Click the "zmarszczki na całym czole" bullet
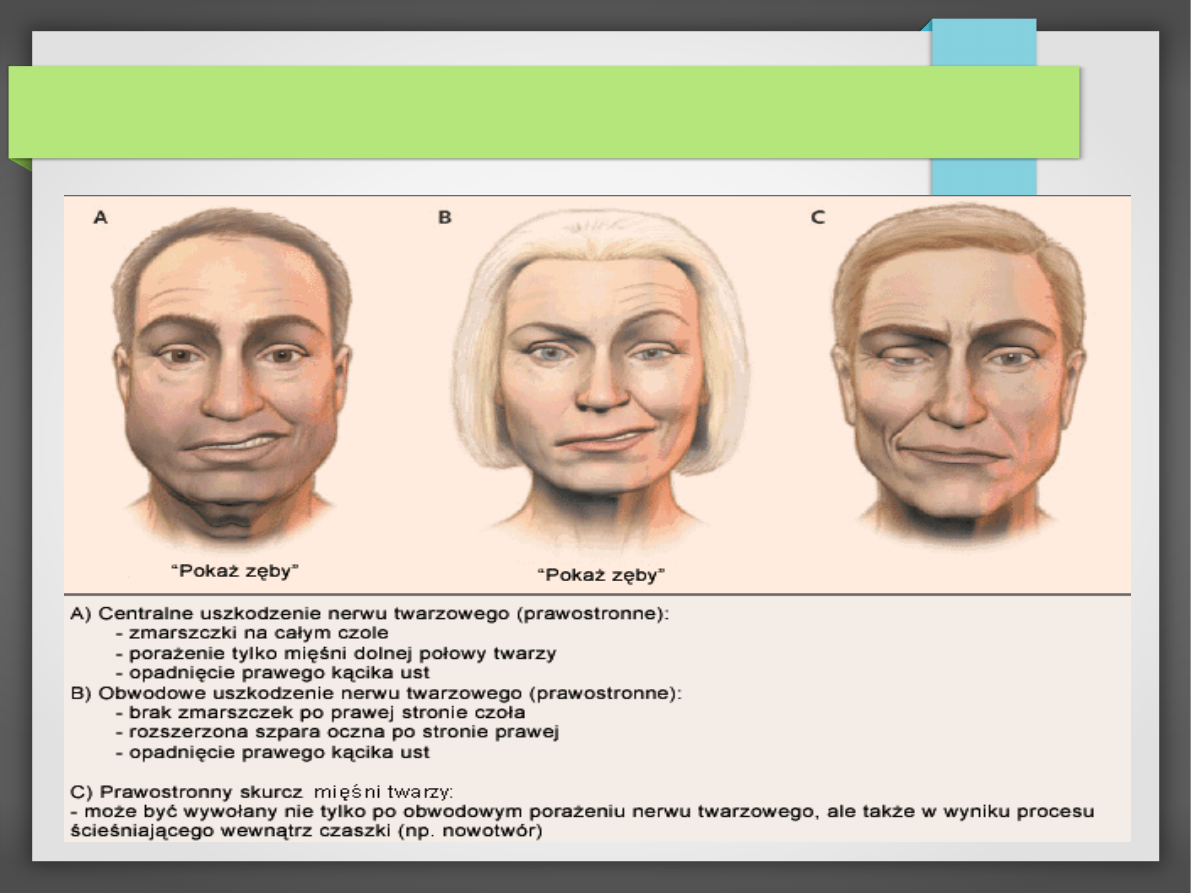 253,633
